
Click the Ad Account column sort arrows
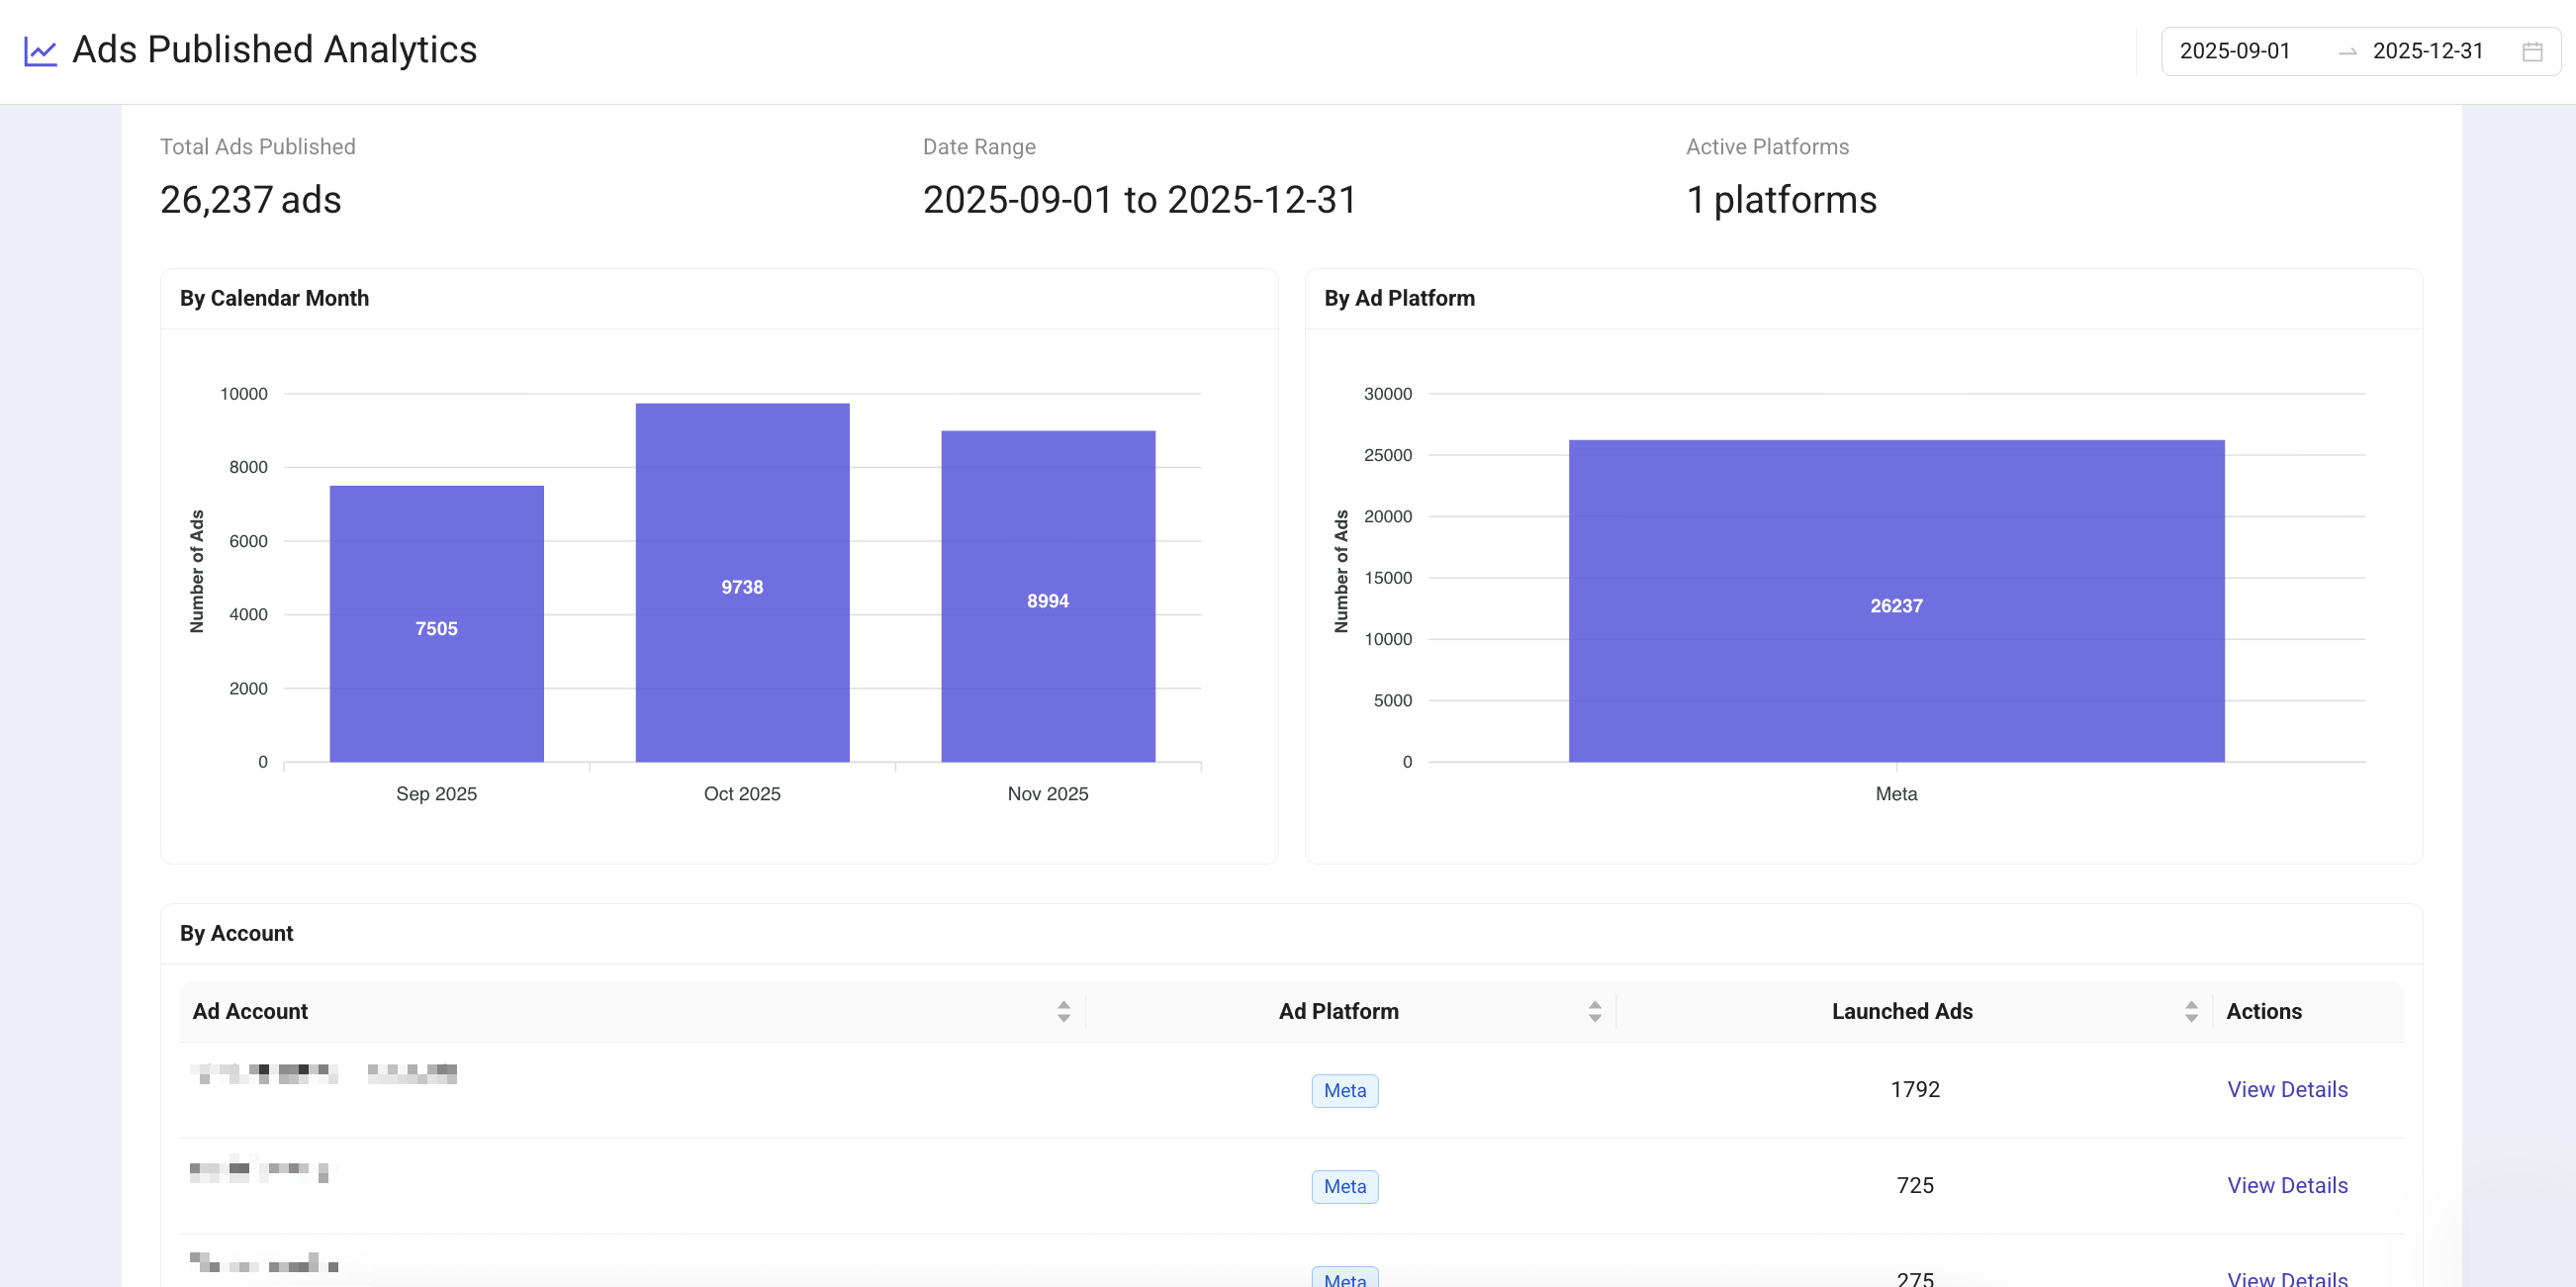click(x=1063, y=1011)
